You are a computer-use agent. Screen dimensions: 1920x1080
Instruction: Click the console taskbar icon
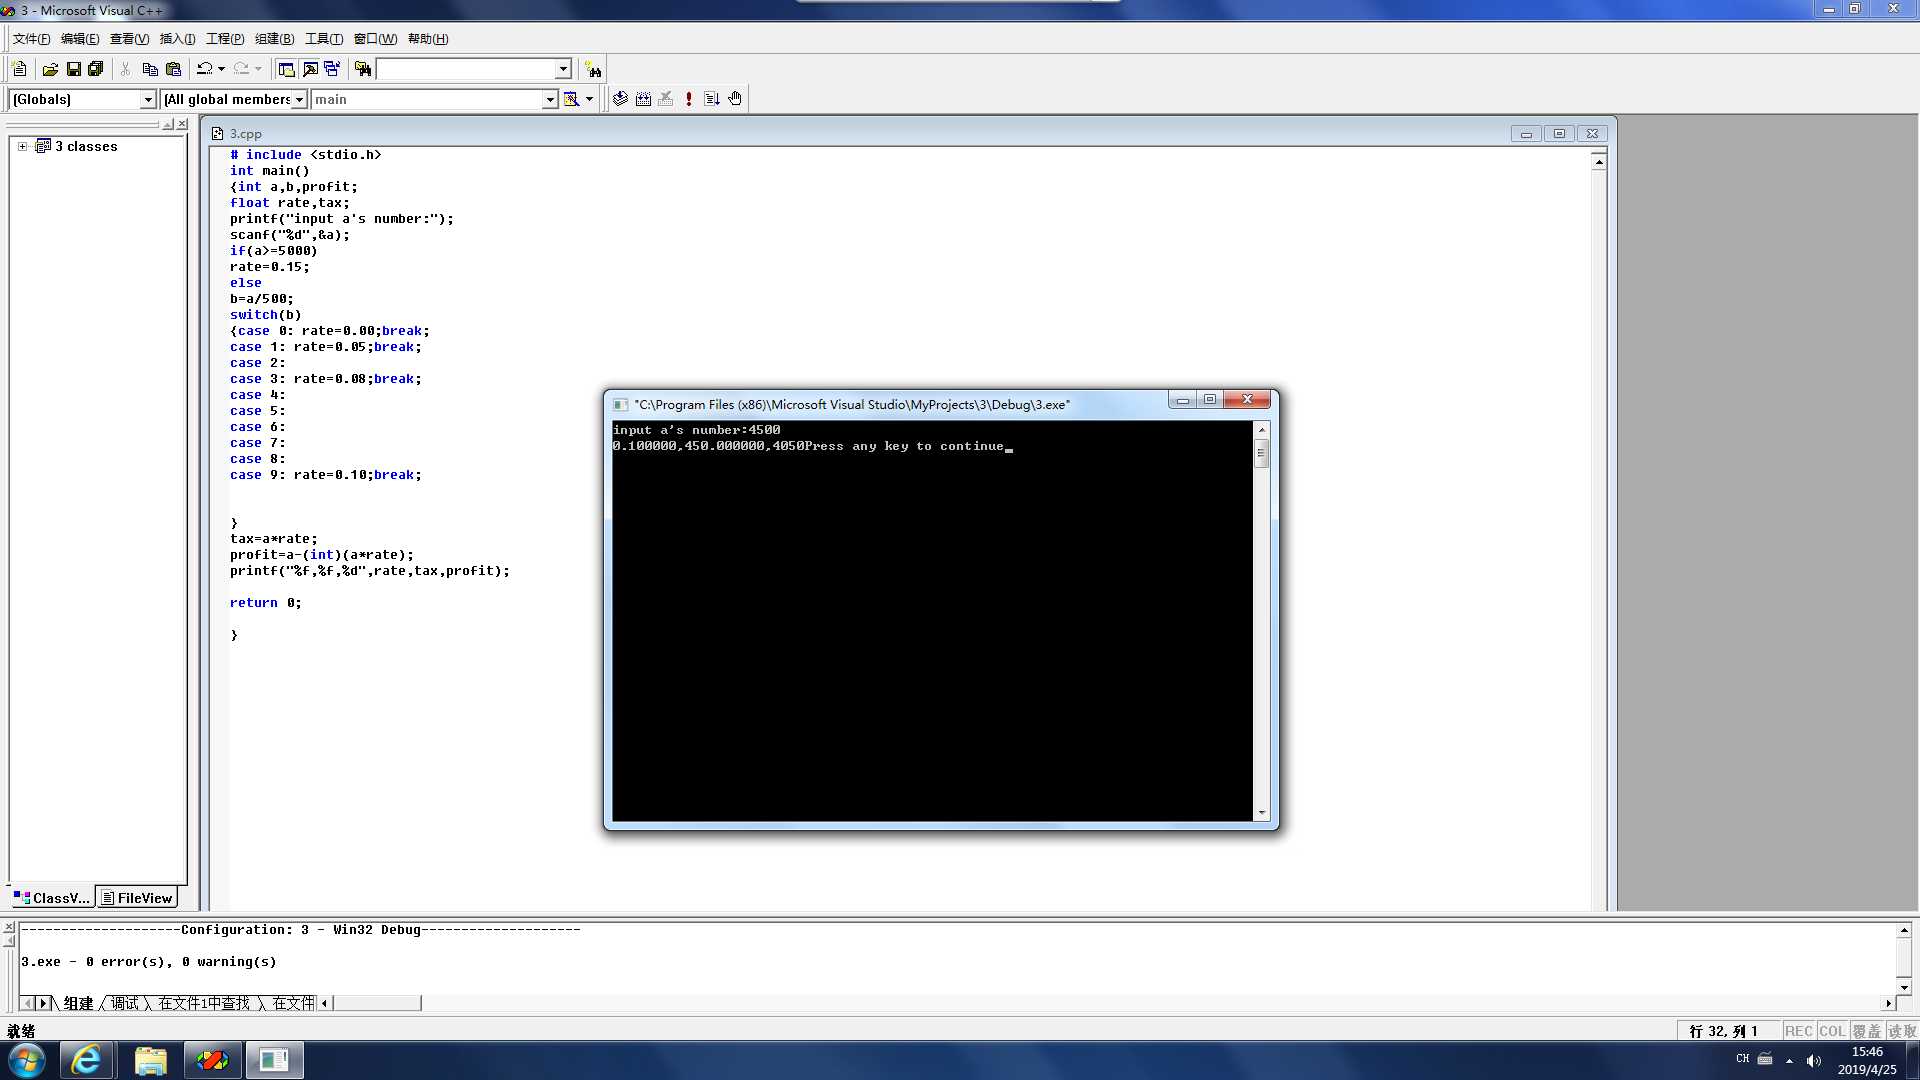pyautogui.click(x=274, y=1060)
